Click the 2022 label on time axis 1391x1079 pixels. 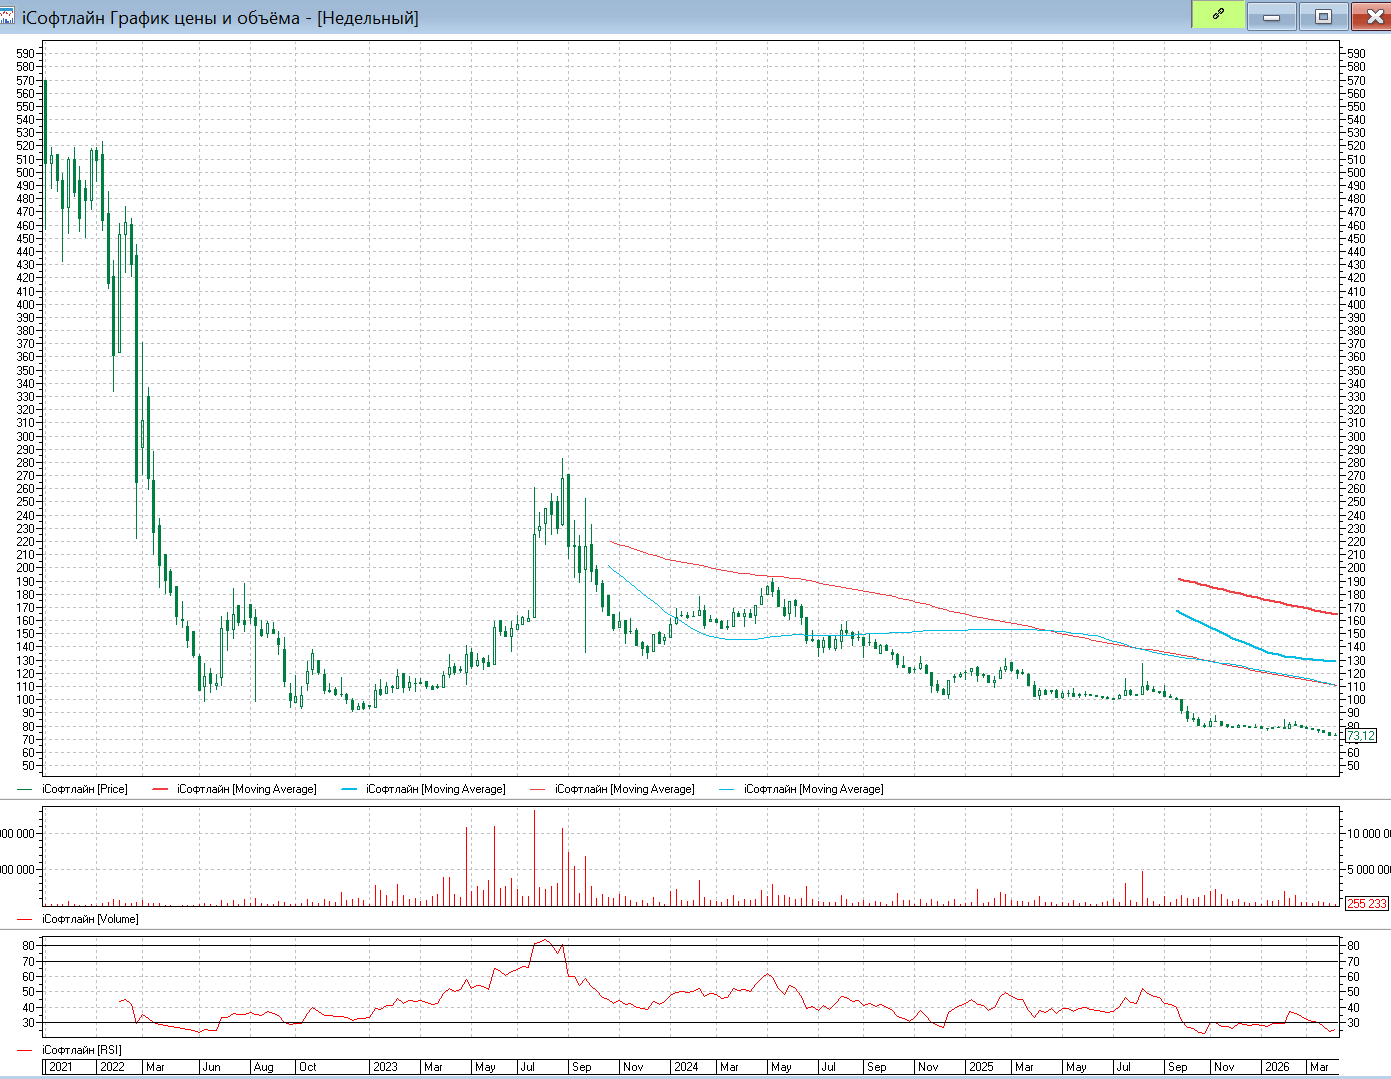click(112, 1067)
